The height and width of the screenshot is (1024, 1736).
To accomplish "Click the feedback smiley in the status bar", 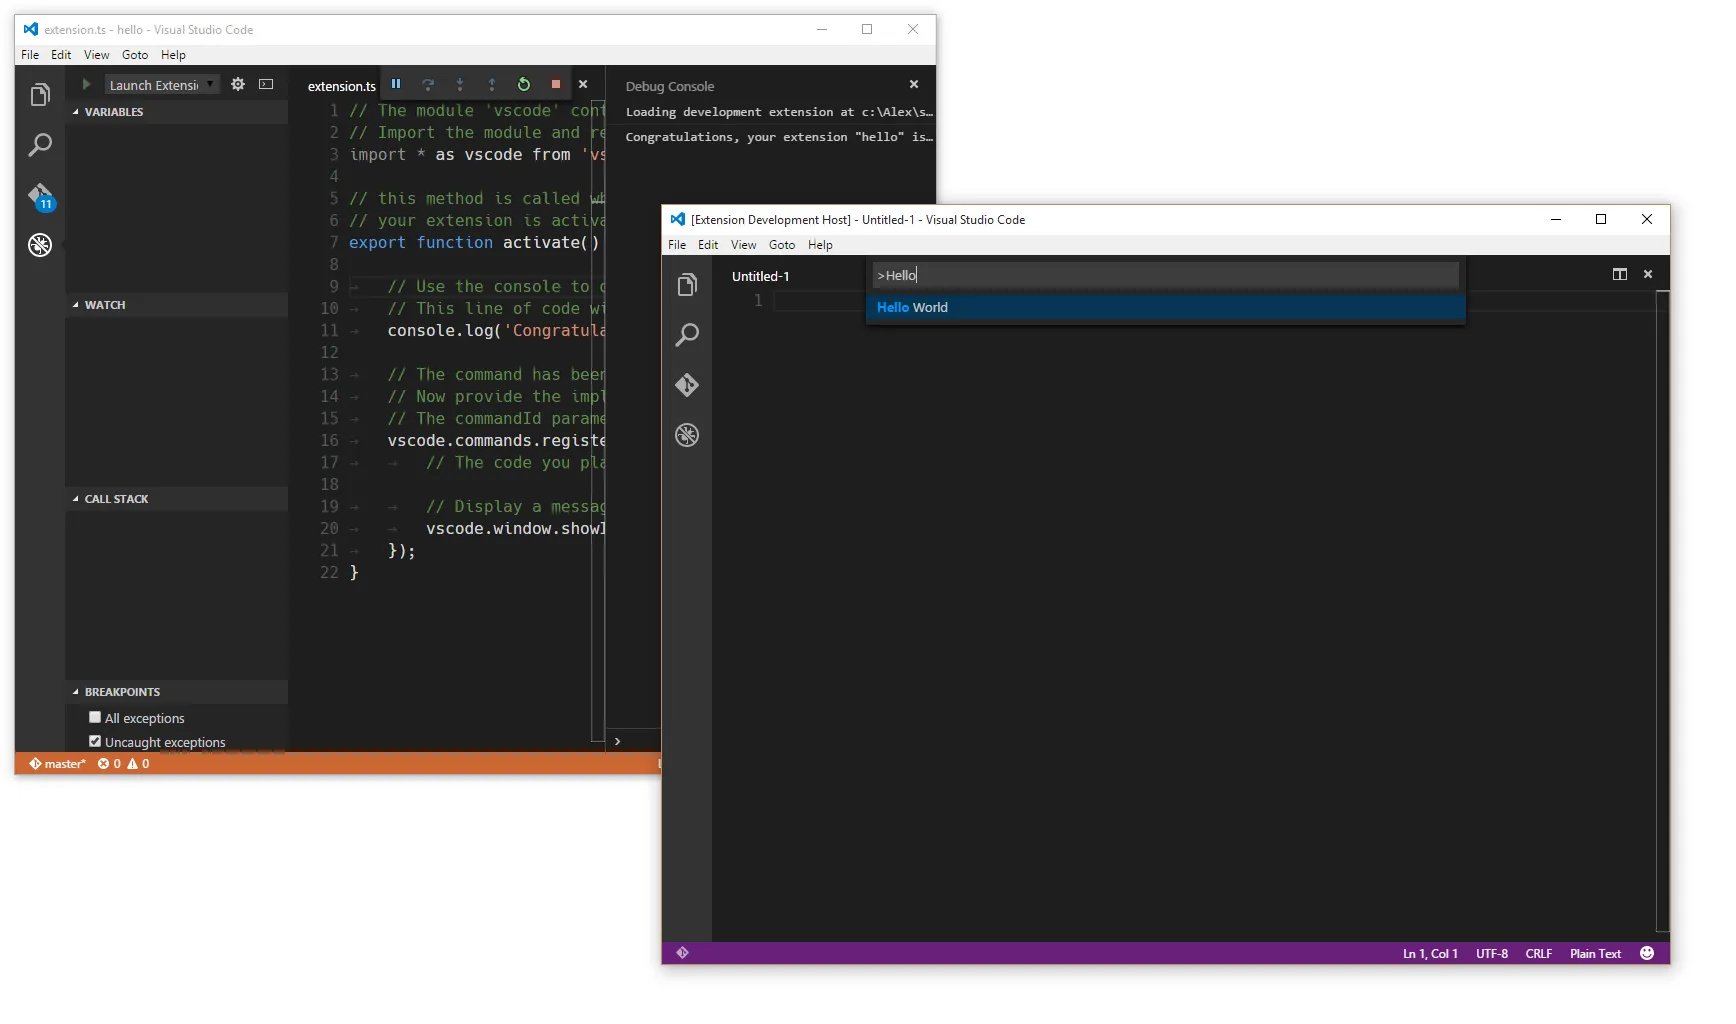I will (x=1646, y=953).
